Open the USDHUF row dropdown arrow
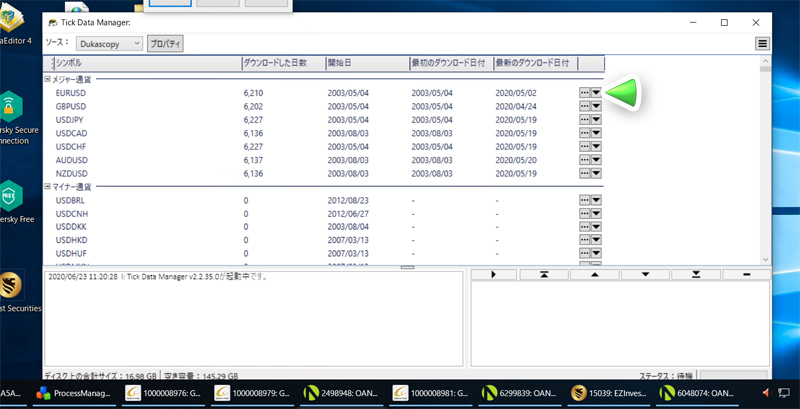 pos(596,253)
